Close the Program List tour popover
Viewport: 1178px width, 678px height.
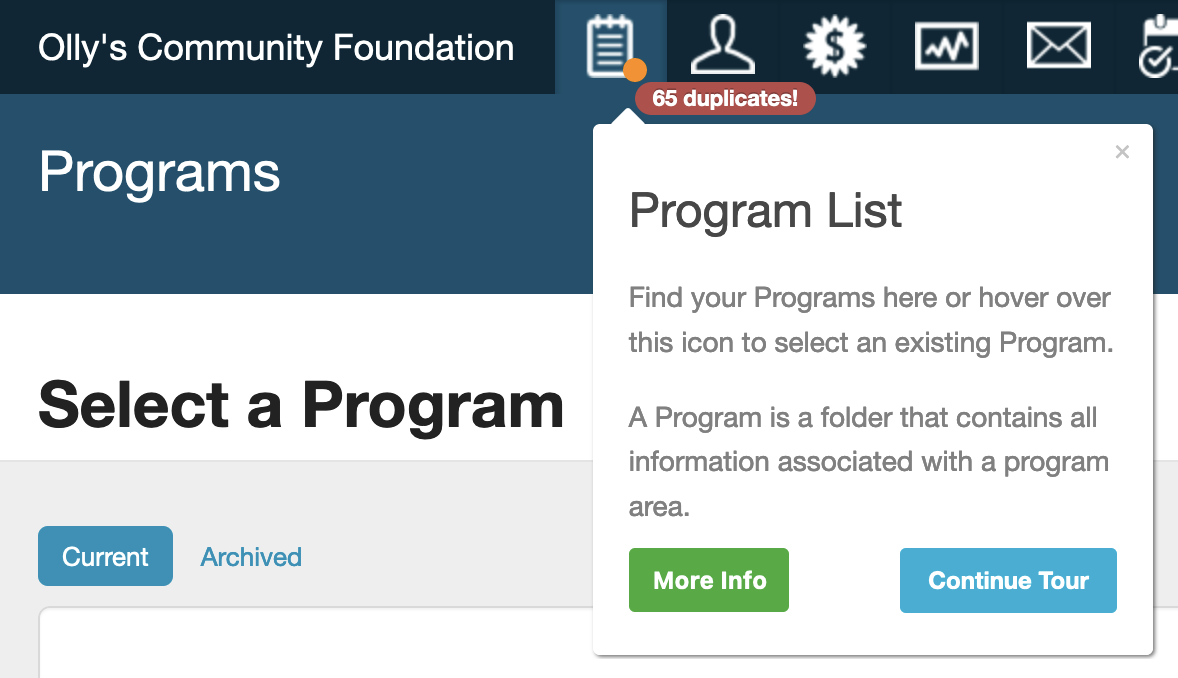click(1122, 152)
